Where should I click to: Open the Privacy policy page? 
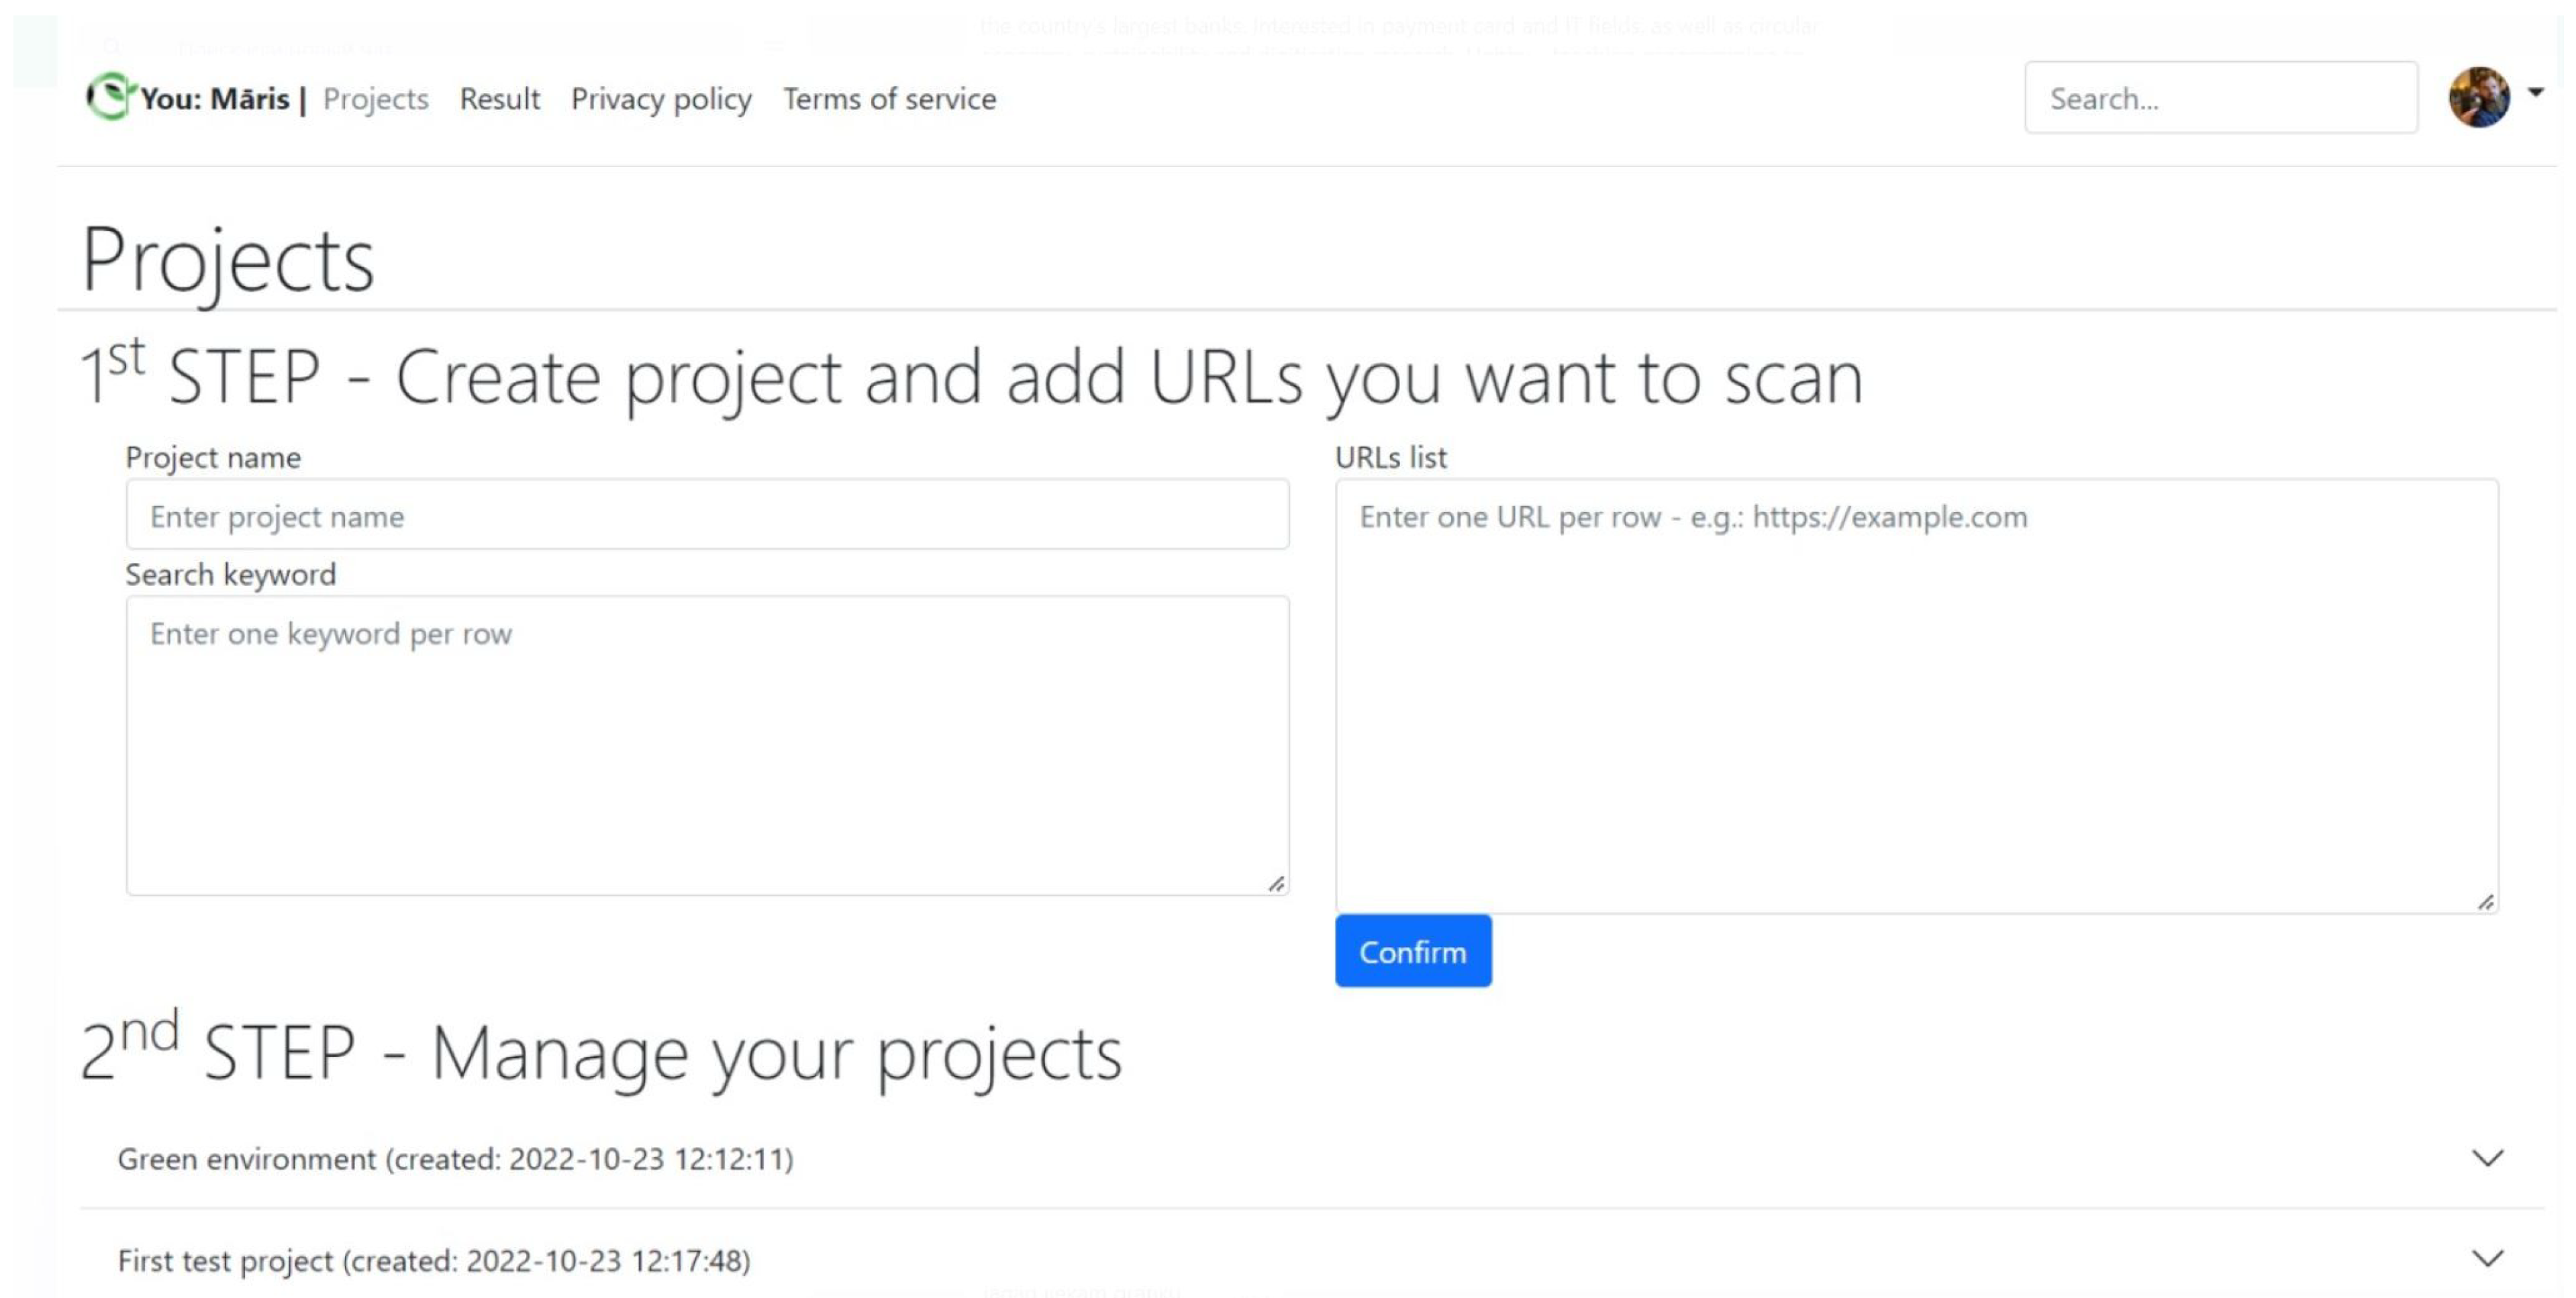click(x=661, y=99)
